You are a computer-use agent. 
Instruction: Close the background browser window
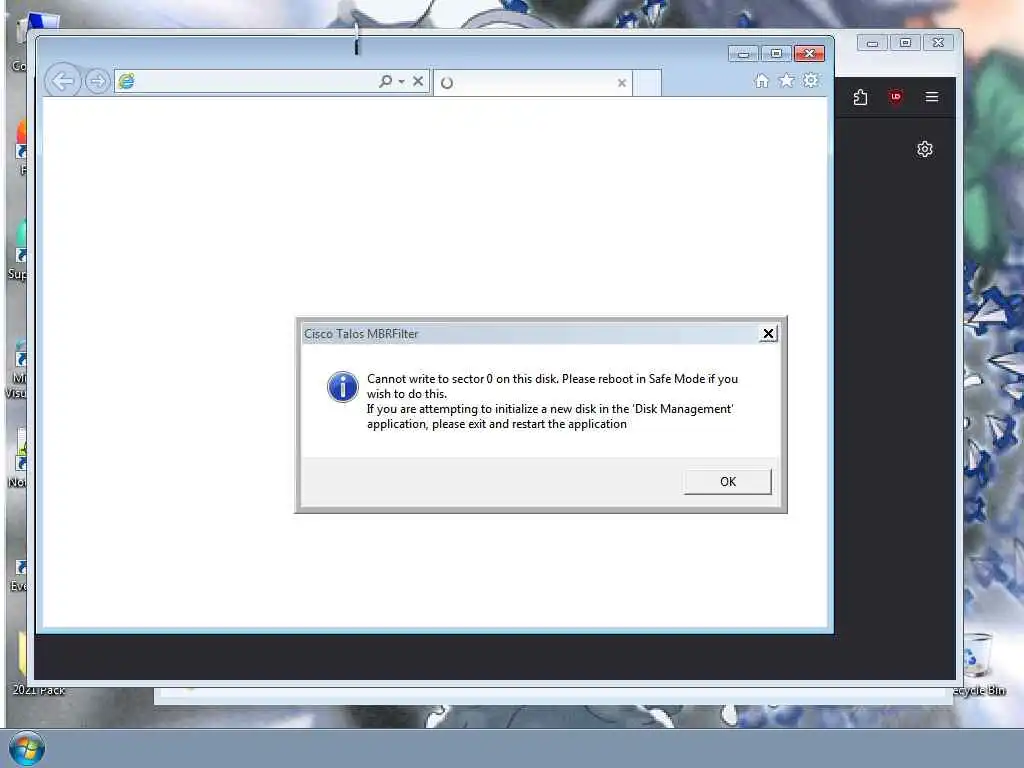(938, 43)
